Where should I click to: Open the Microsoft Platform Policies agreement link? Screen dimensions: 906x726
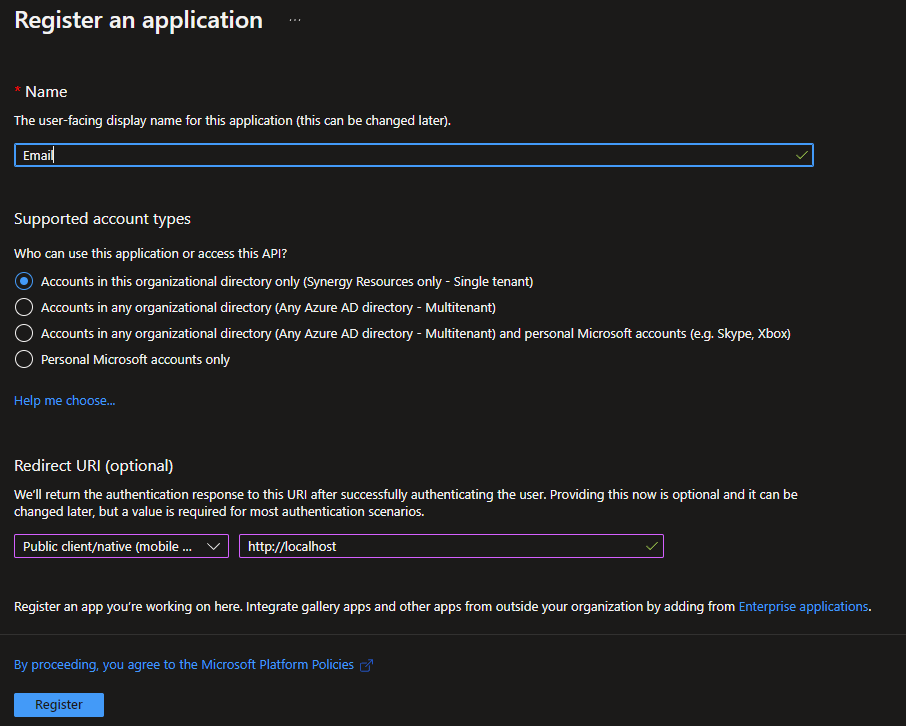pos(184,665)
